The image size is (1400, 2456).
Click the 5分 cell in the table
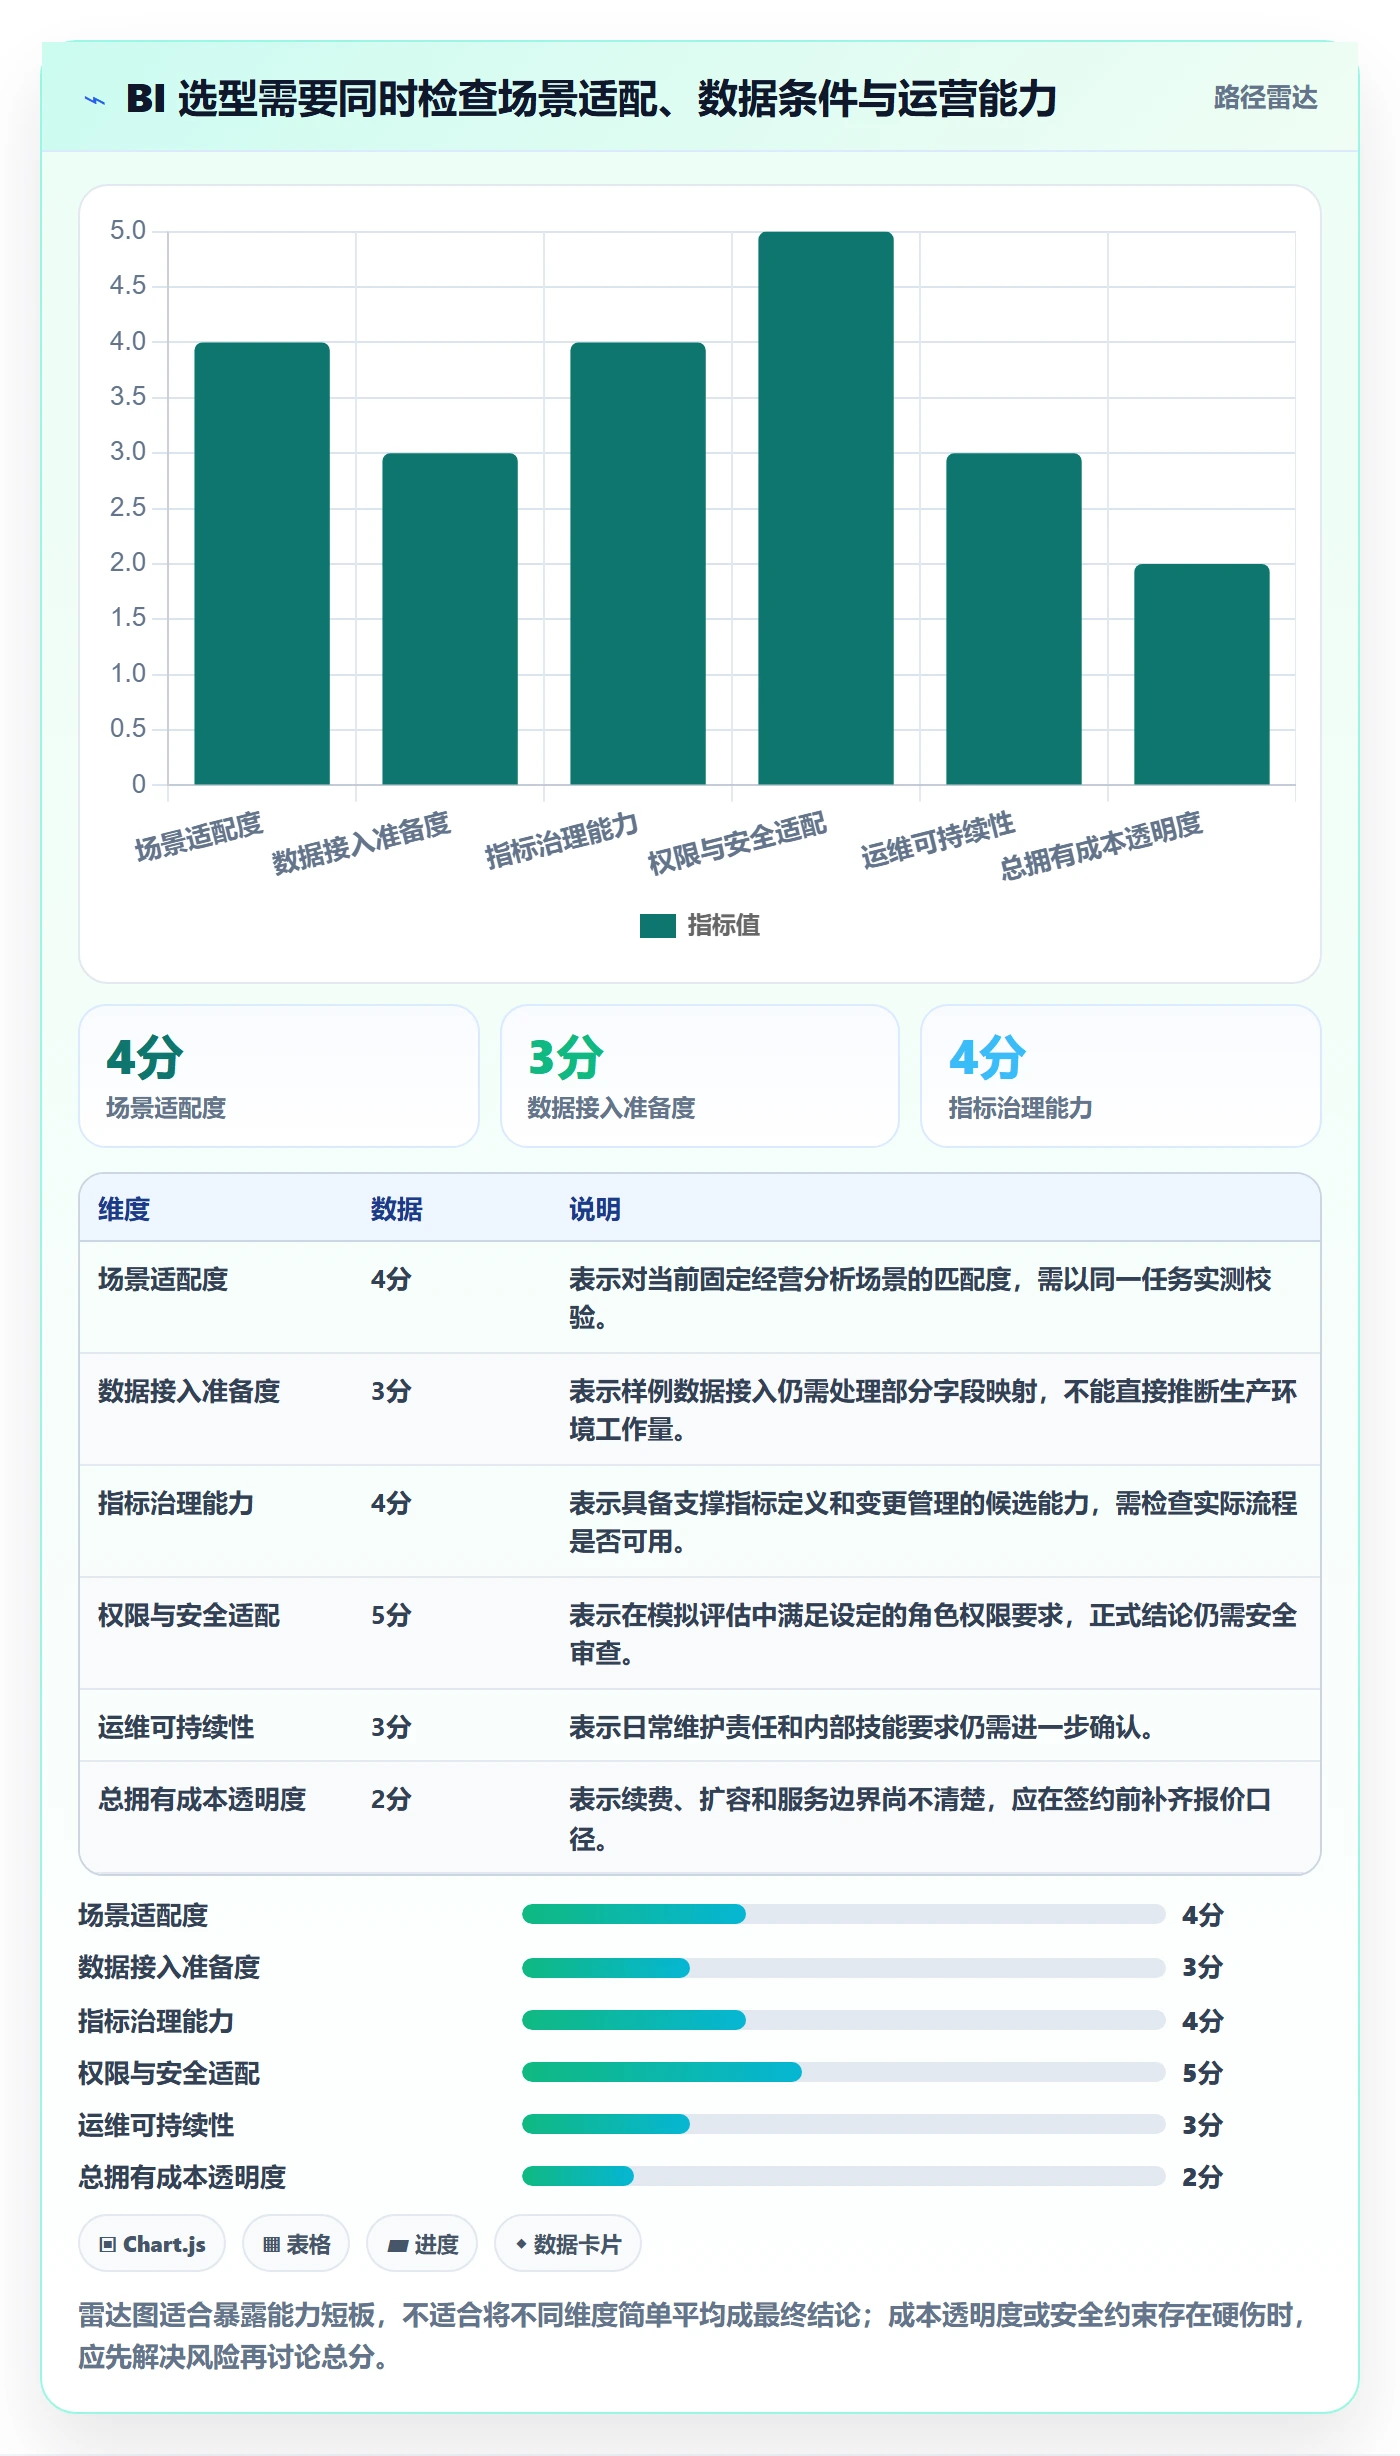point(391,1615)
